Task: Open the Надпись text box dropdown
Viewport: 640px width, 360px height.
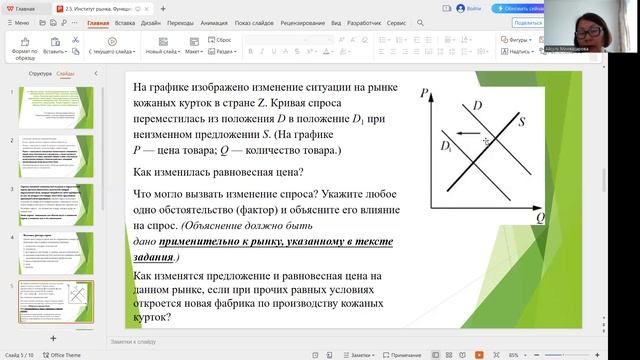Action: (518, 51)
